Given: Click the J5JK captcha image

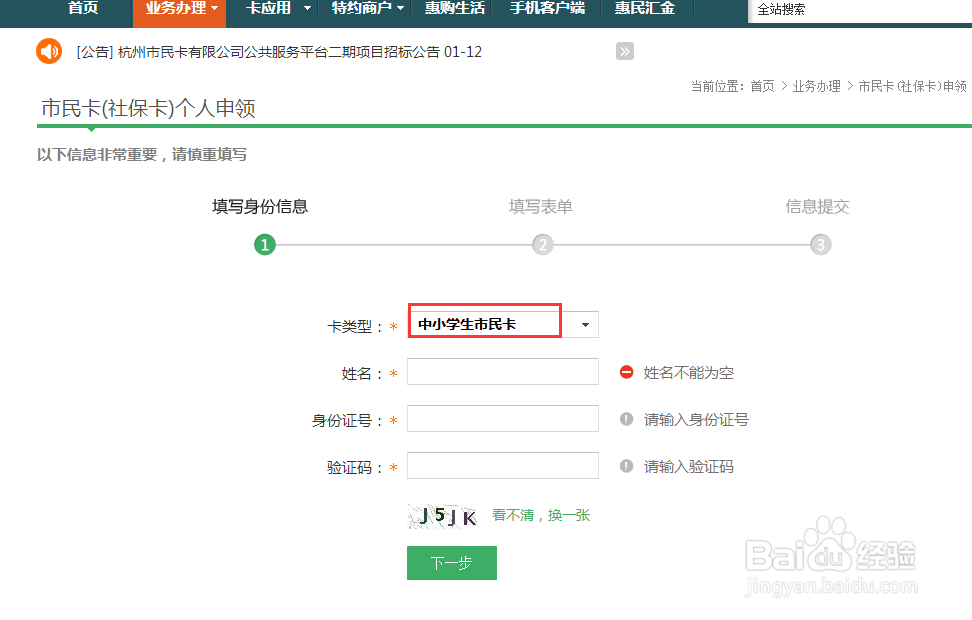Looking at the screenshot, I should coord(443,516).
